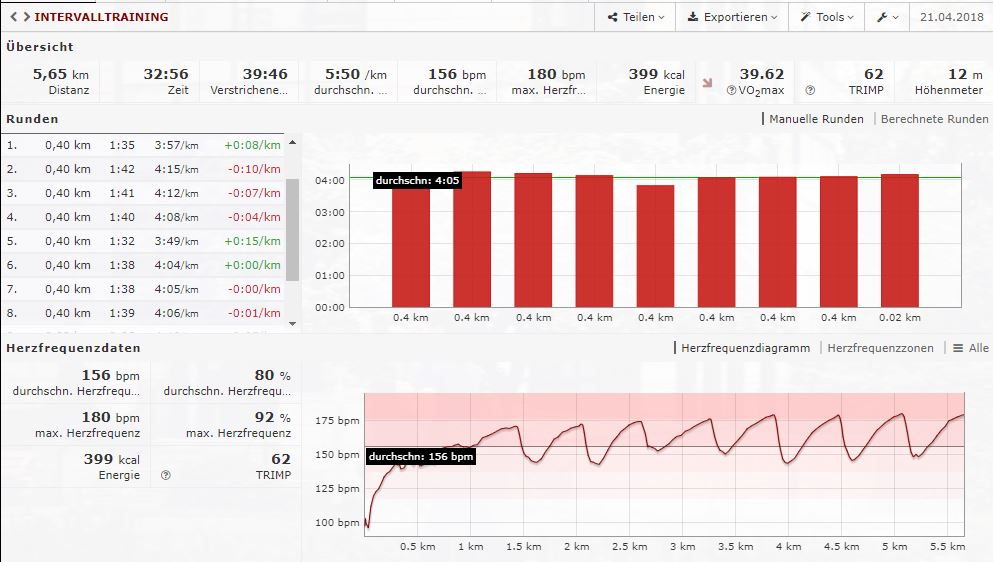The height and width of the screenshot is (562, 993).
Task: Click the fifth red lap bar
Action: (x=655, y=246)
